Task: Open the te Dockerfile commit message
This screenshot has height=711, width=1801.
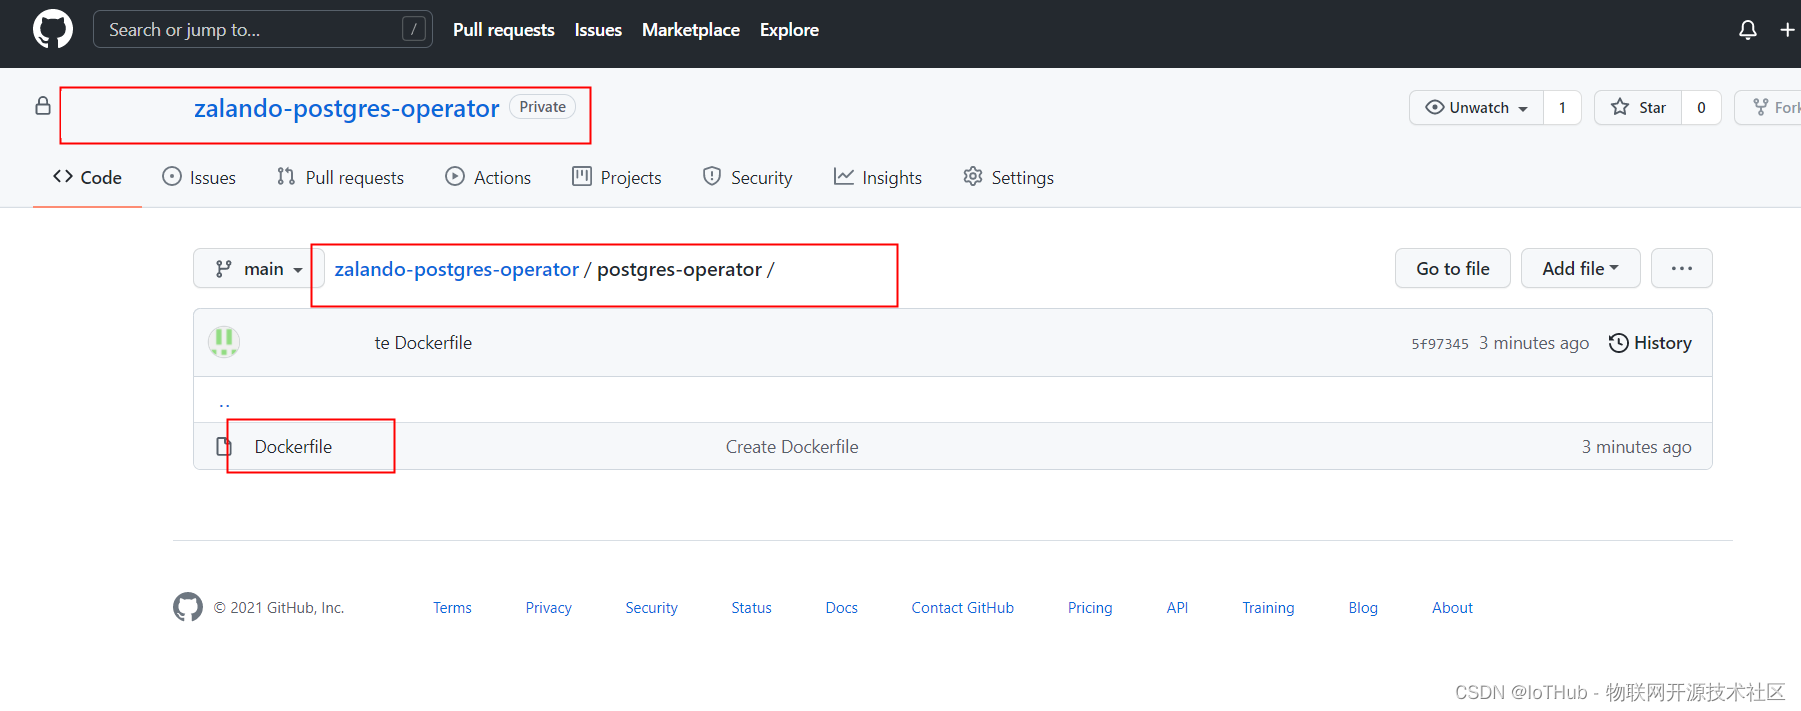Action: point(423,343)
